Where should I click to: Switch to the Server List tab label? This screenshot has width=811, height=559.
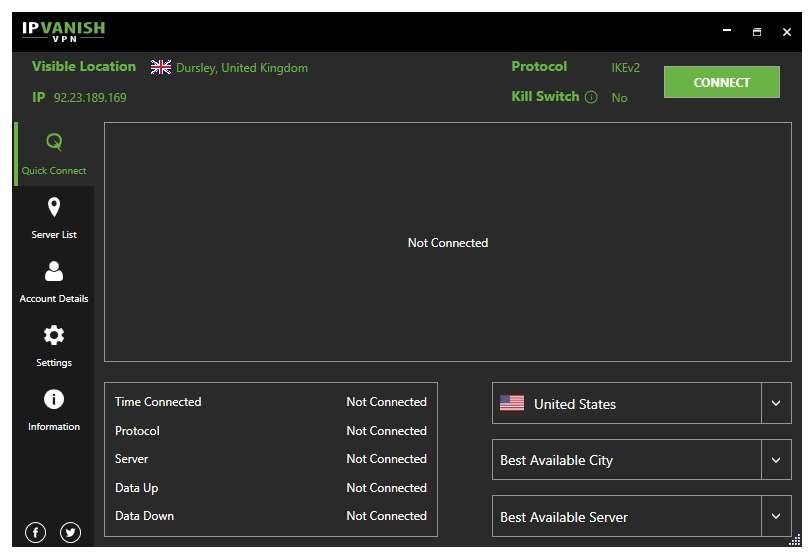[x=54, y=235]
